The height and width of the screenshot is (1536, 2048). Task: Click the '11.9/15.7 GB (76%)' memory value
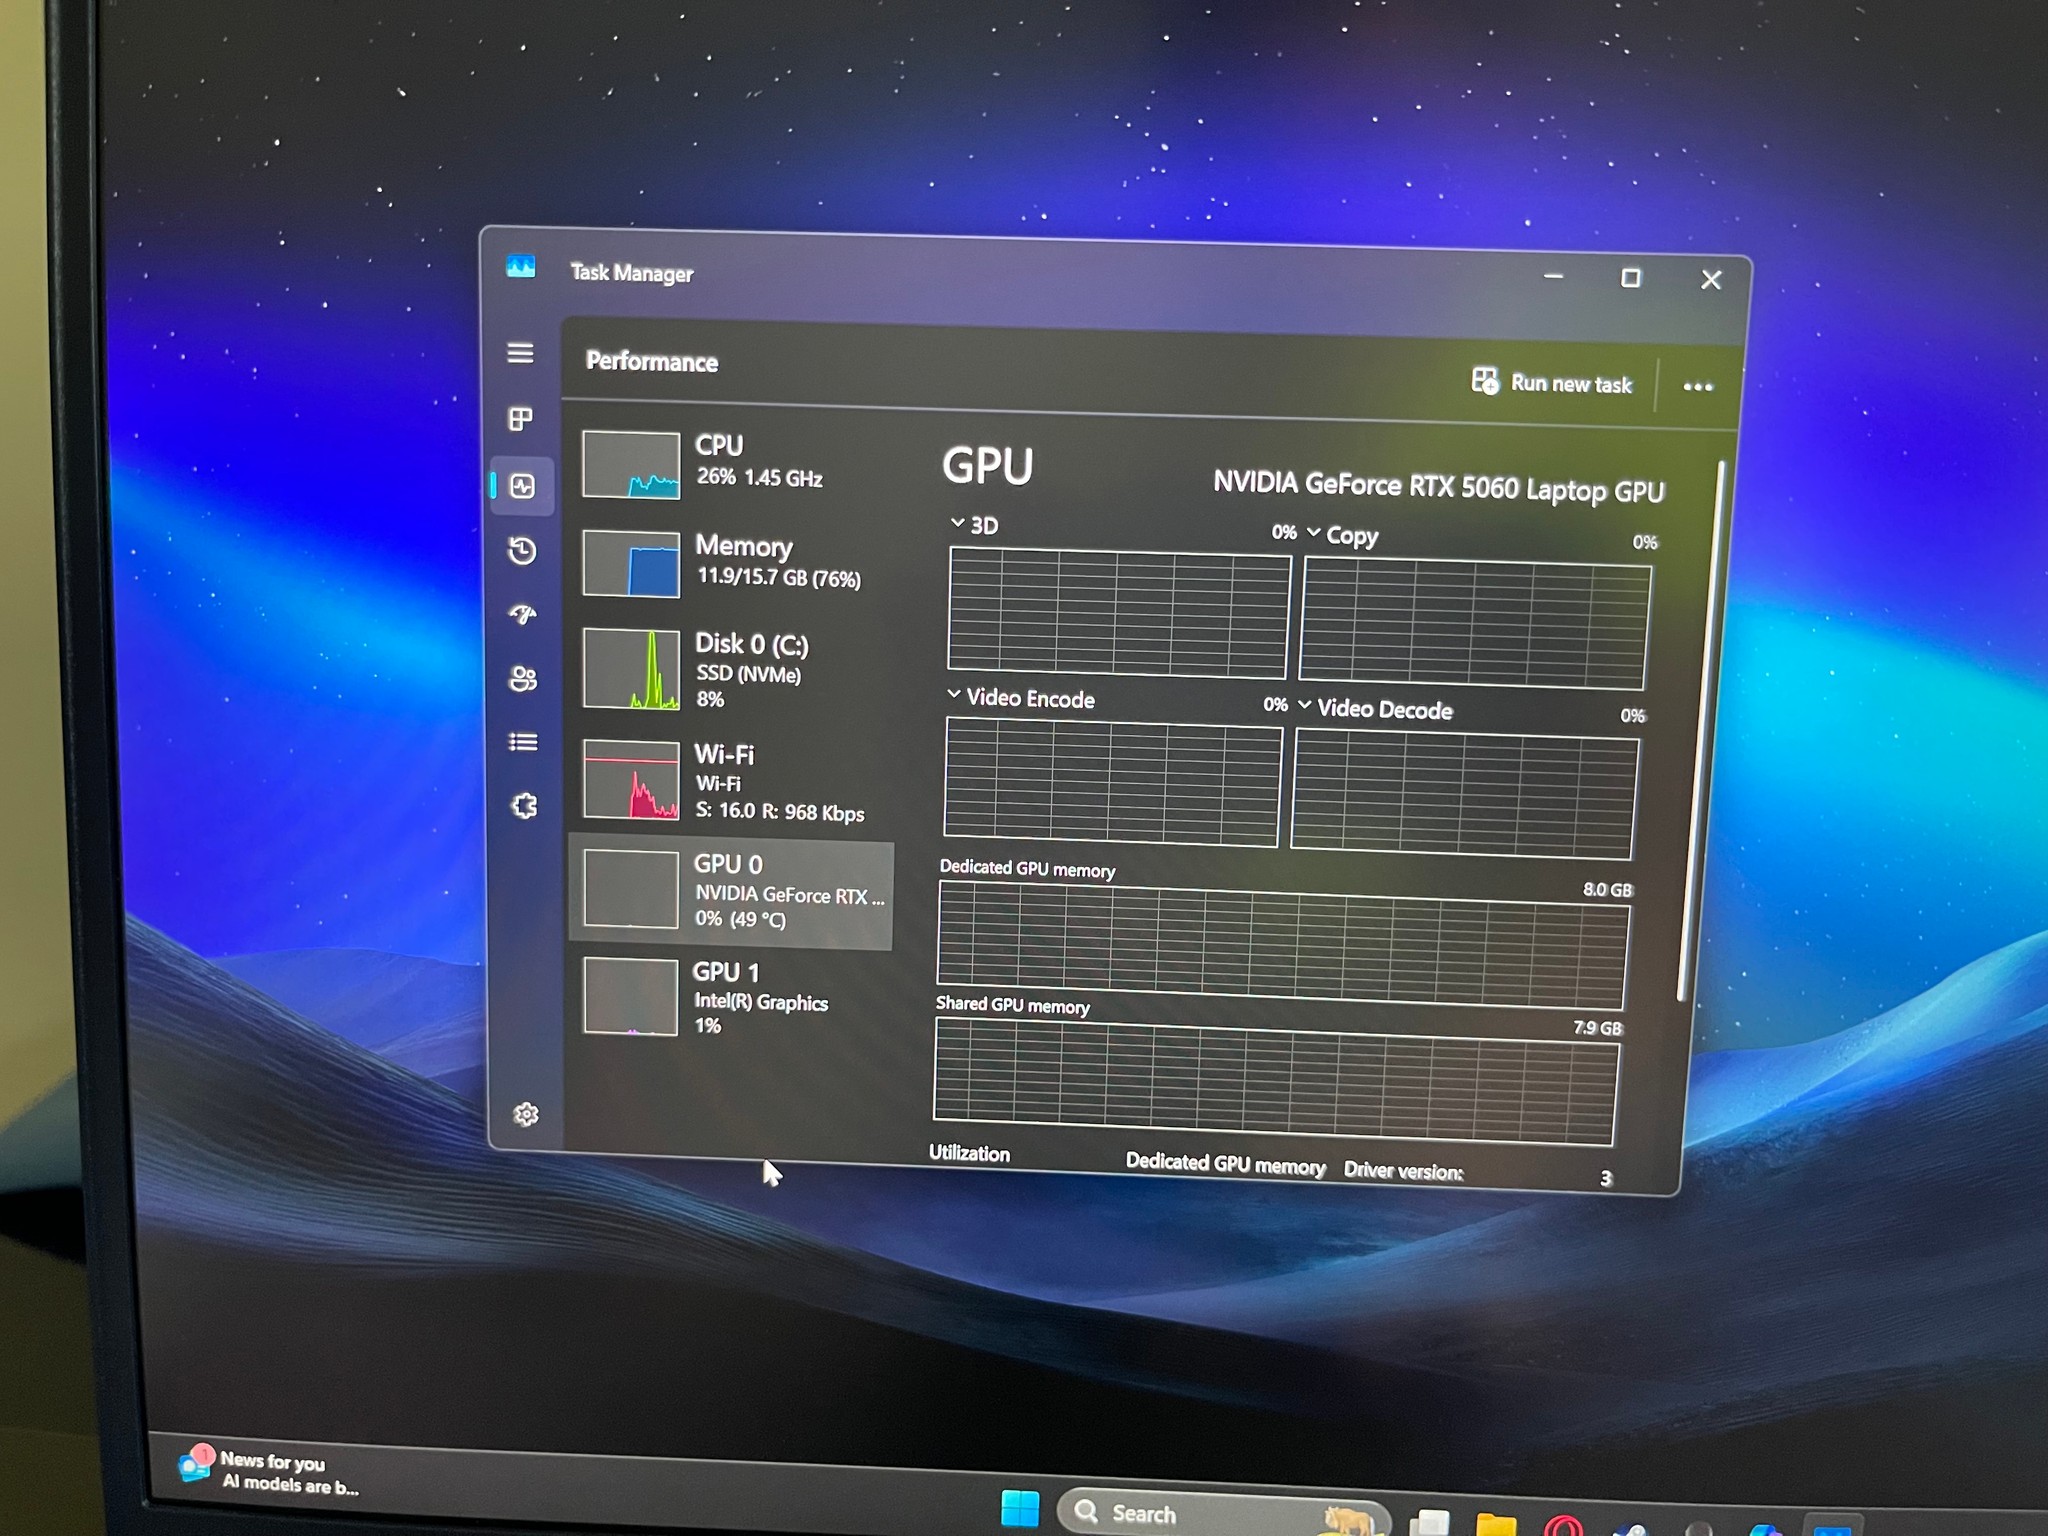779,577
